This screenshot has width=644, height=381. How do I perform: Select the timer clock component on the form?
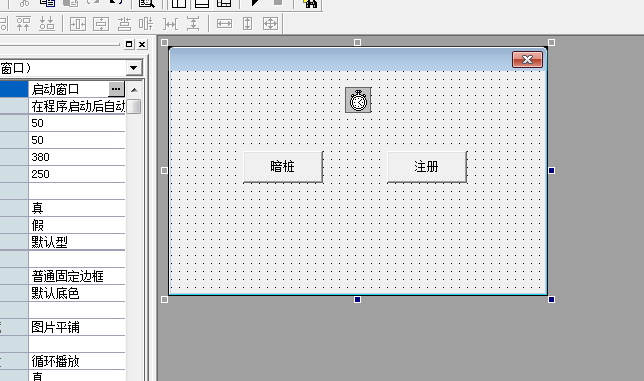[358, 100]
